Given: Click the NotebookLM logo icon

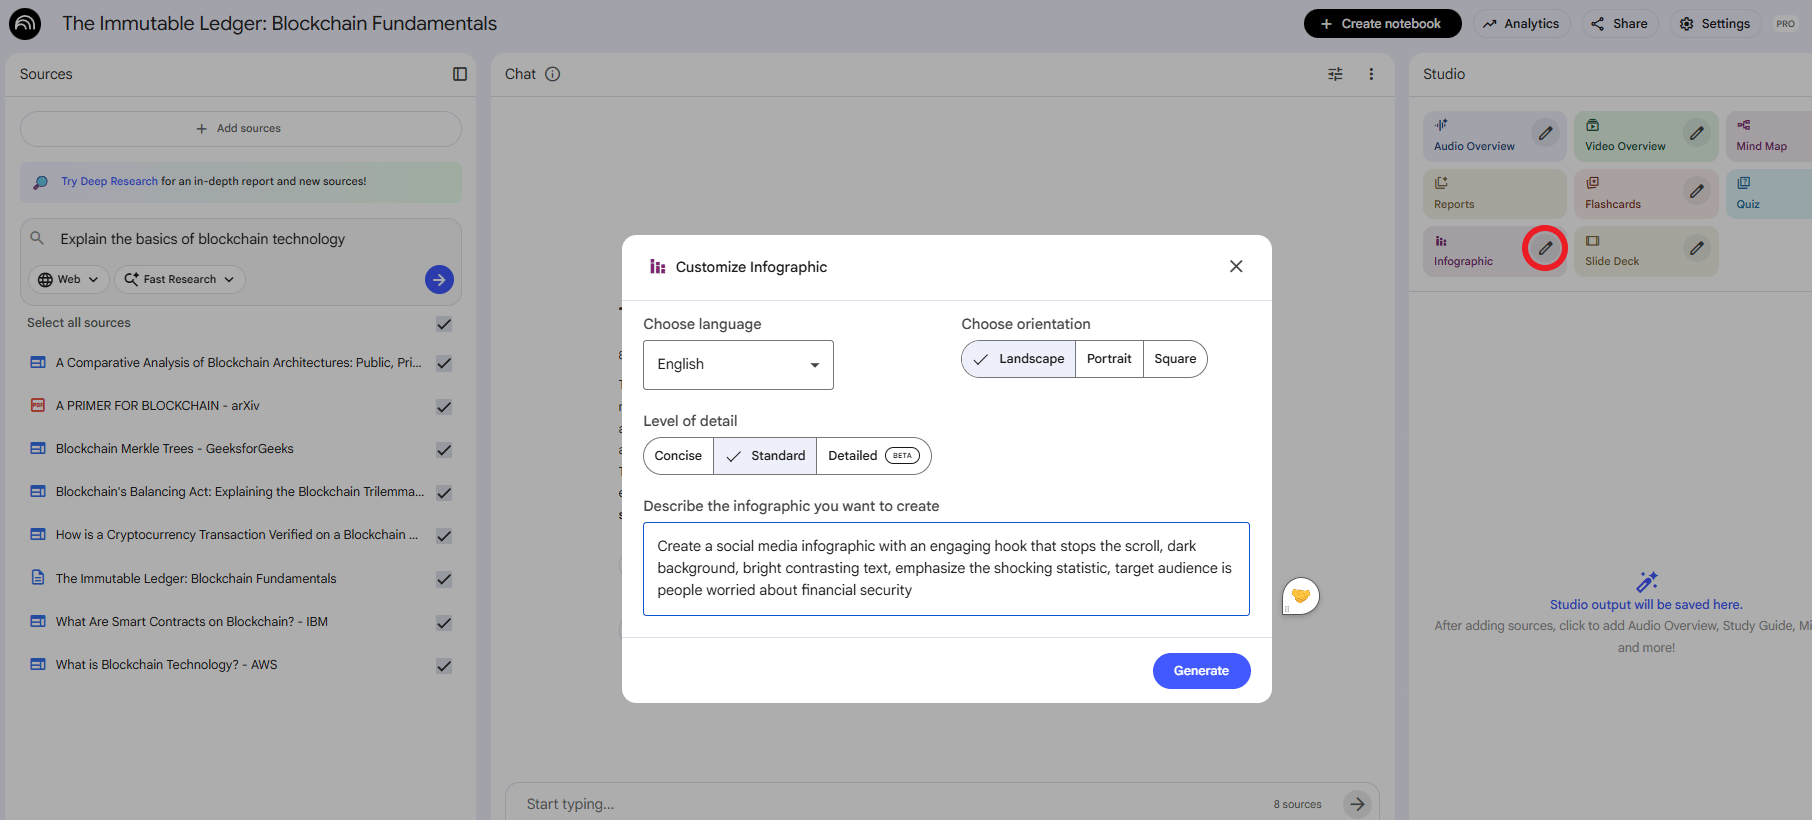Looking at the screenshot, I should tap(25, 24).
